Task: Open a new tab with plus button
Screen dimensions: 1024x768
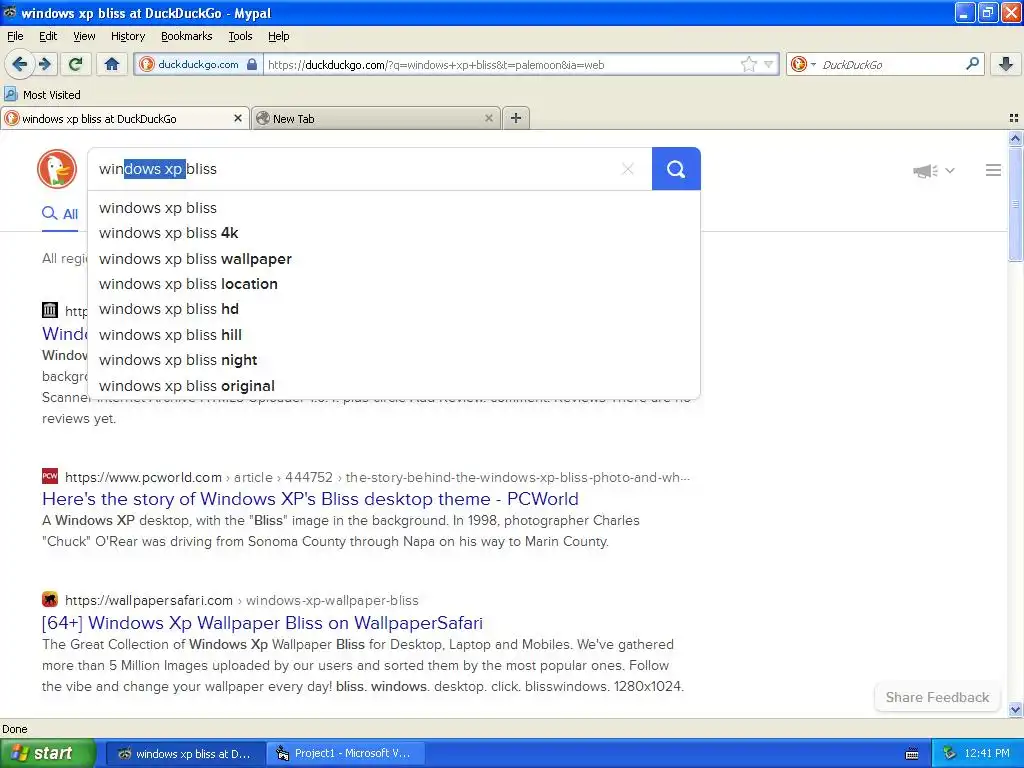Action: tap(516, 118)
